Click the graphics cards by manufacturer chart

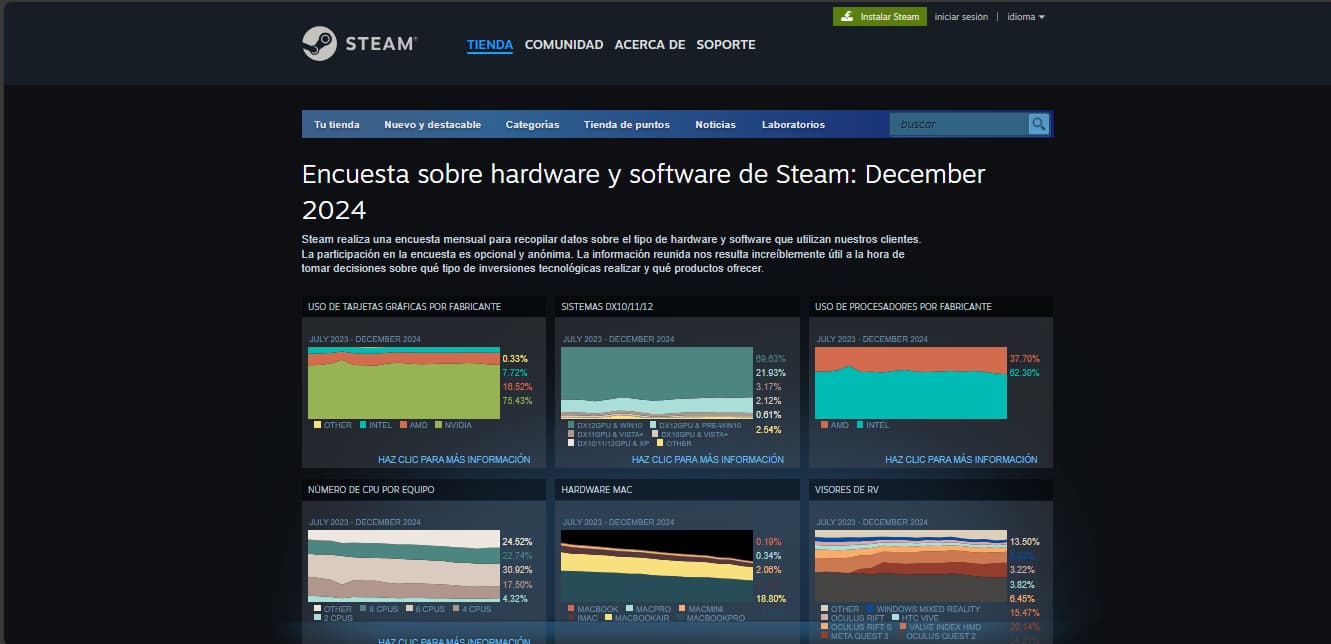pyautogui.click(x=403, y=382)
